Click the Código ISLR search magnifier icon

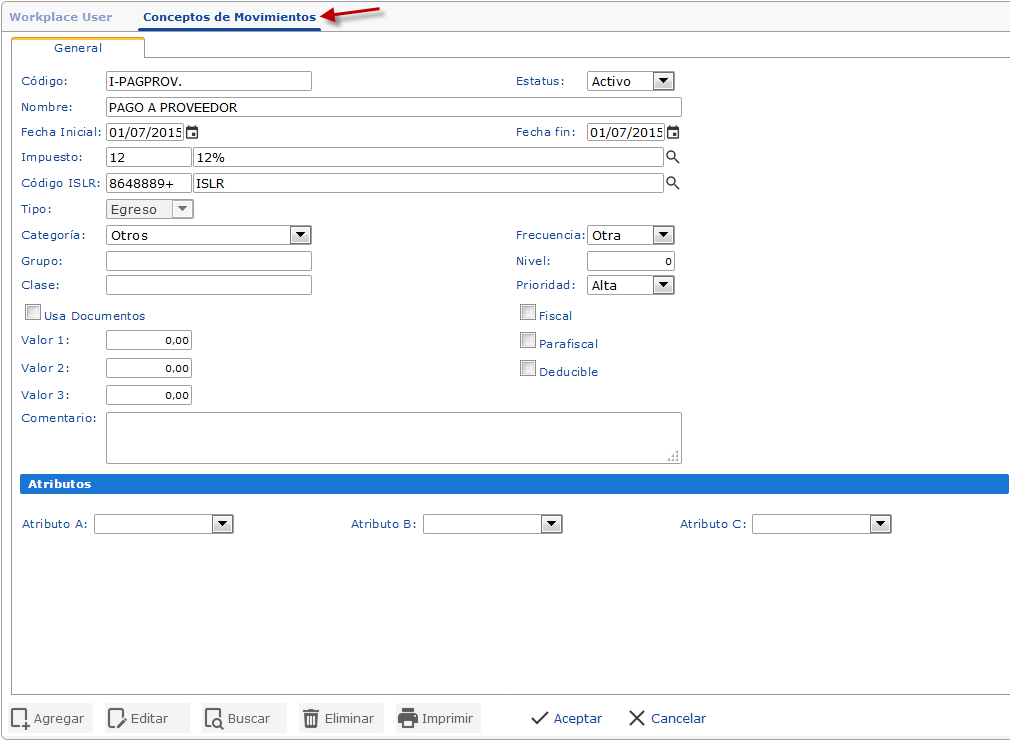673,183
